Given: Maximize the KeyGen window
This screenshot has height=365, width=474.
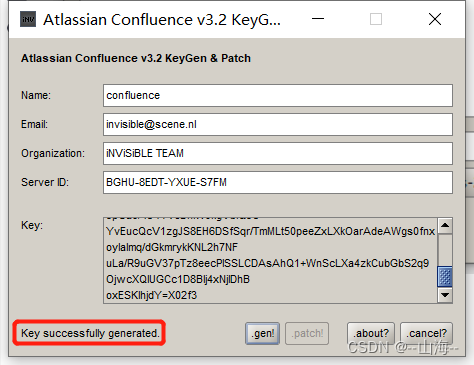Looking at the screenshot, I should pyautogui.click(x=376, y=19).
